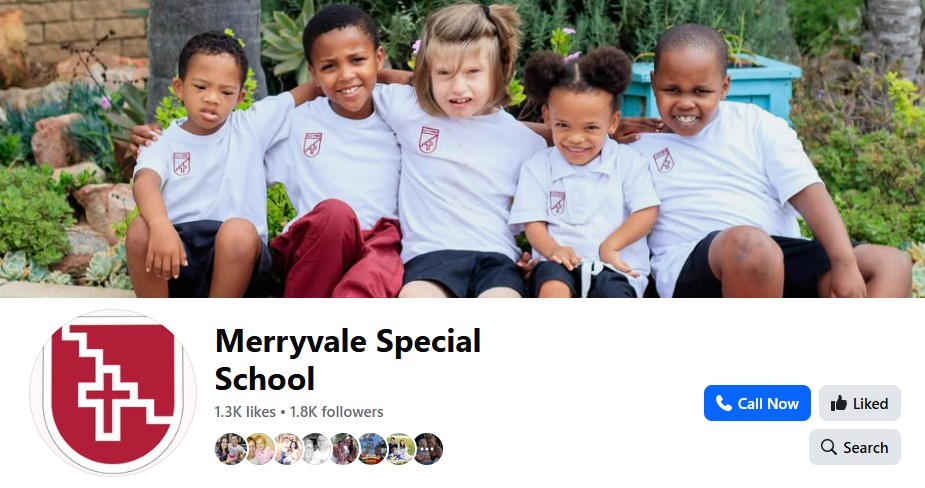Screen dimensions: 925x488
Task: Open the black-and-white follower avatar
Action: point(316,449)
